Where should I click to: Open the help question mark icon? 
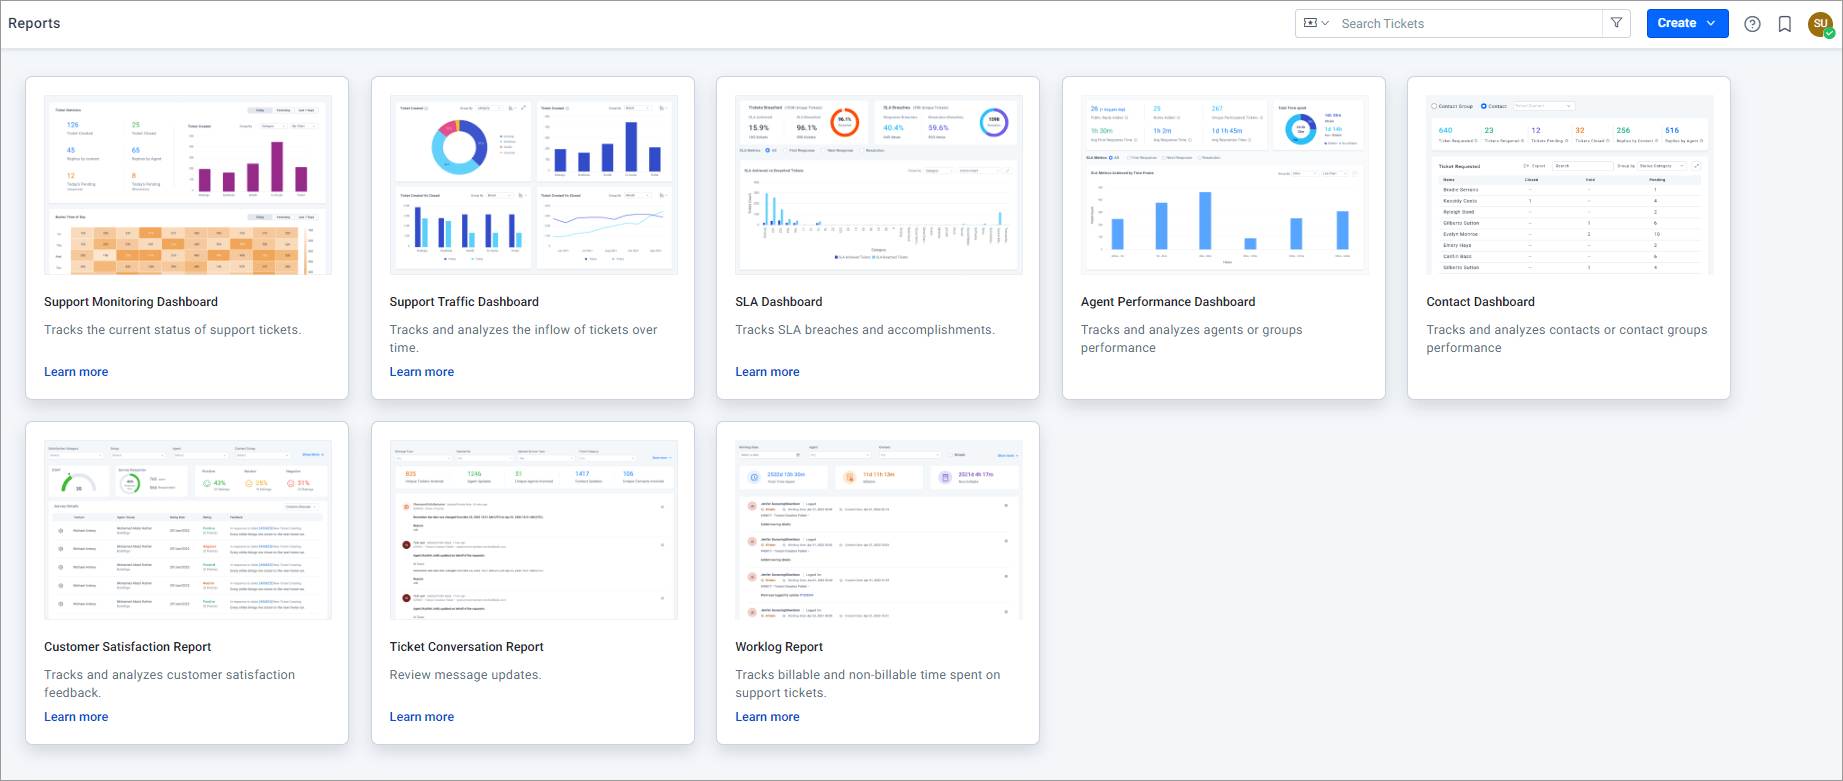pos(1752,24)
